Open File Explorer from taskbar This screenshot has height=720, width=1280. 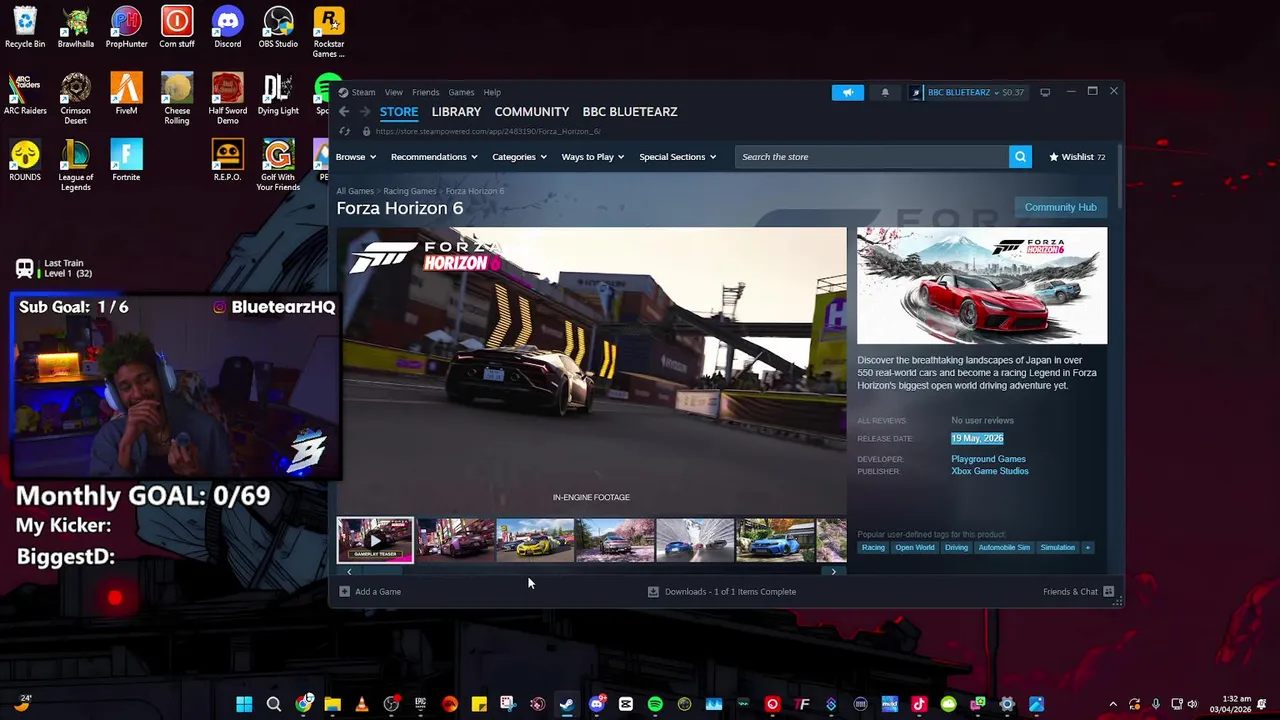tap(332, 704)
